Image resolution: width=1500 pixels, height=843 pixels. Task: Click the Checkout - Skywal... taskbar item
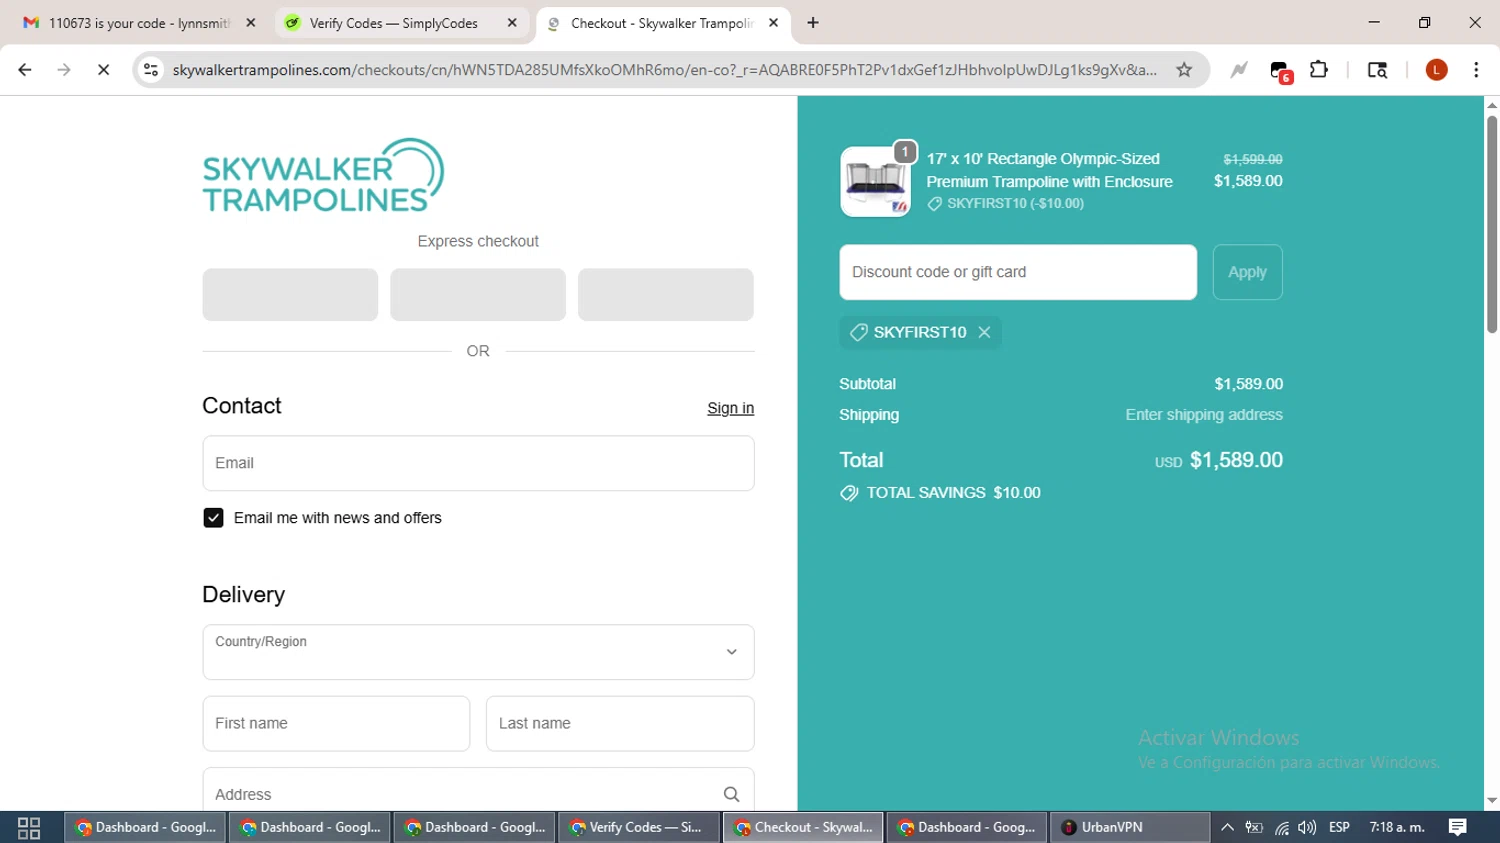(x=803, y=827)
